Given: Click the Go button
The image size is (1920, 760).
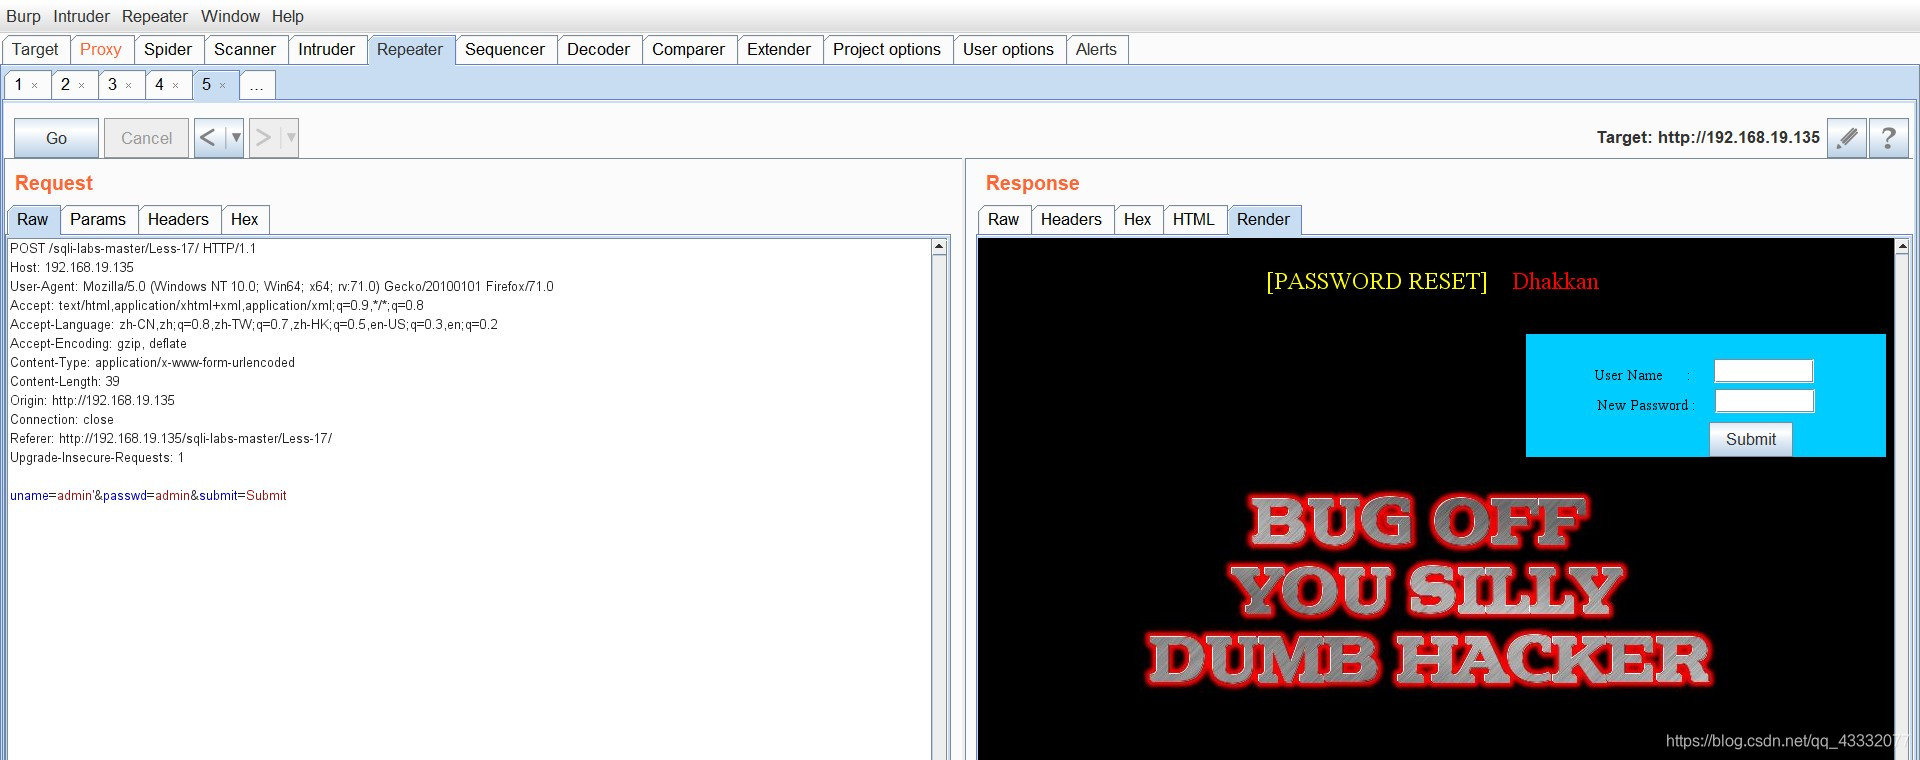Looking at the screenshot, I should (57, 138).
